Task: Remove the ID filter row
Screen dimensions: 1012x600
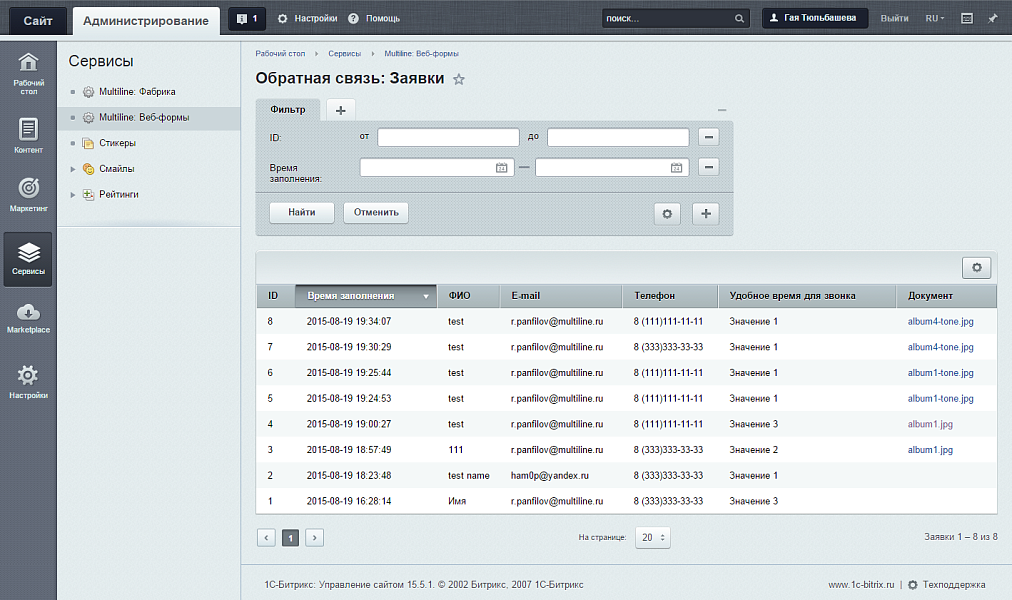Action: coord(709,138)
